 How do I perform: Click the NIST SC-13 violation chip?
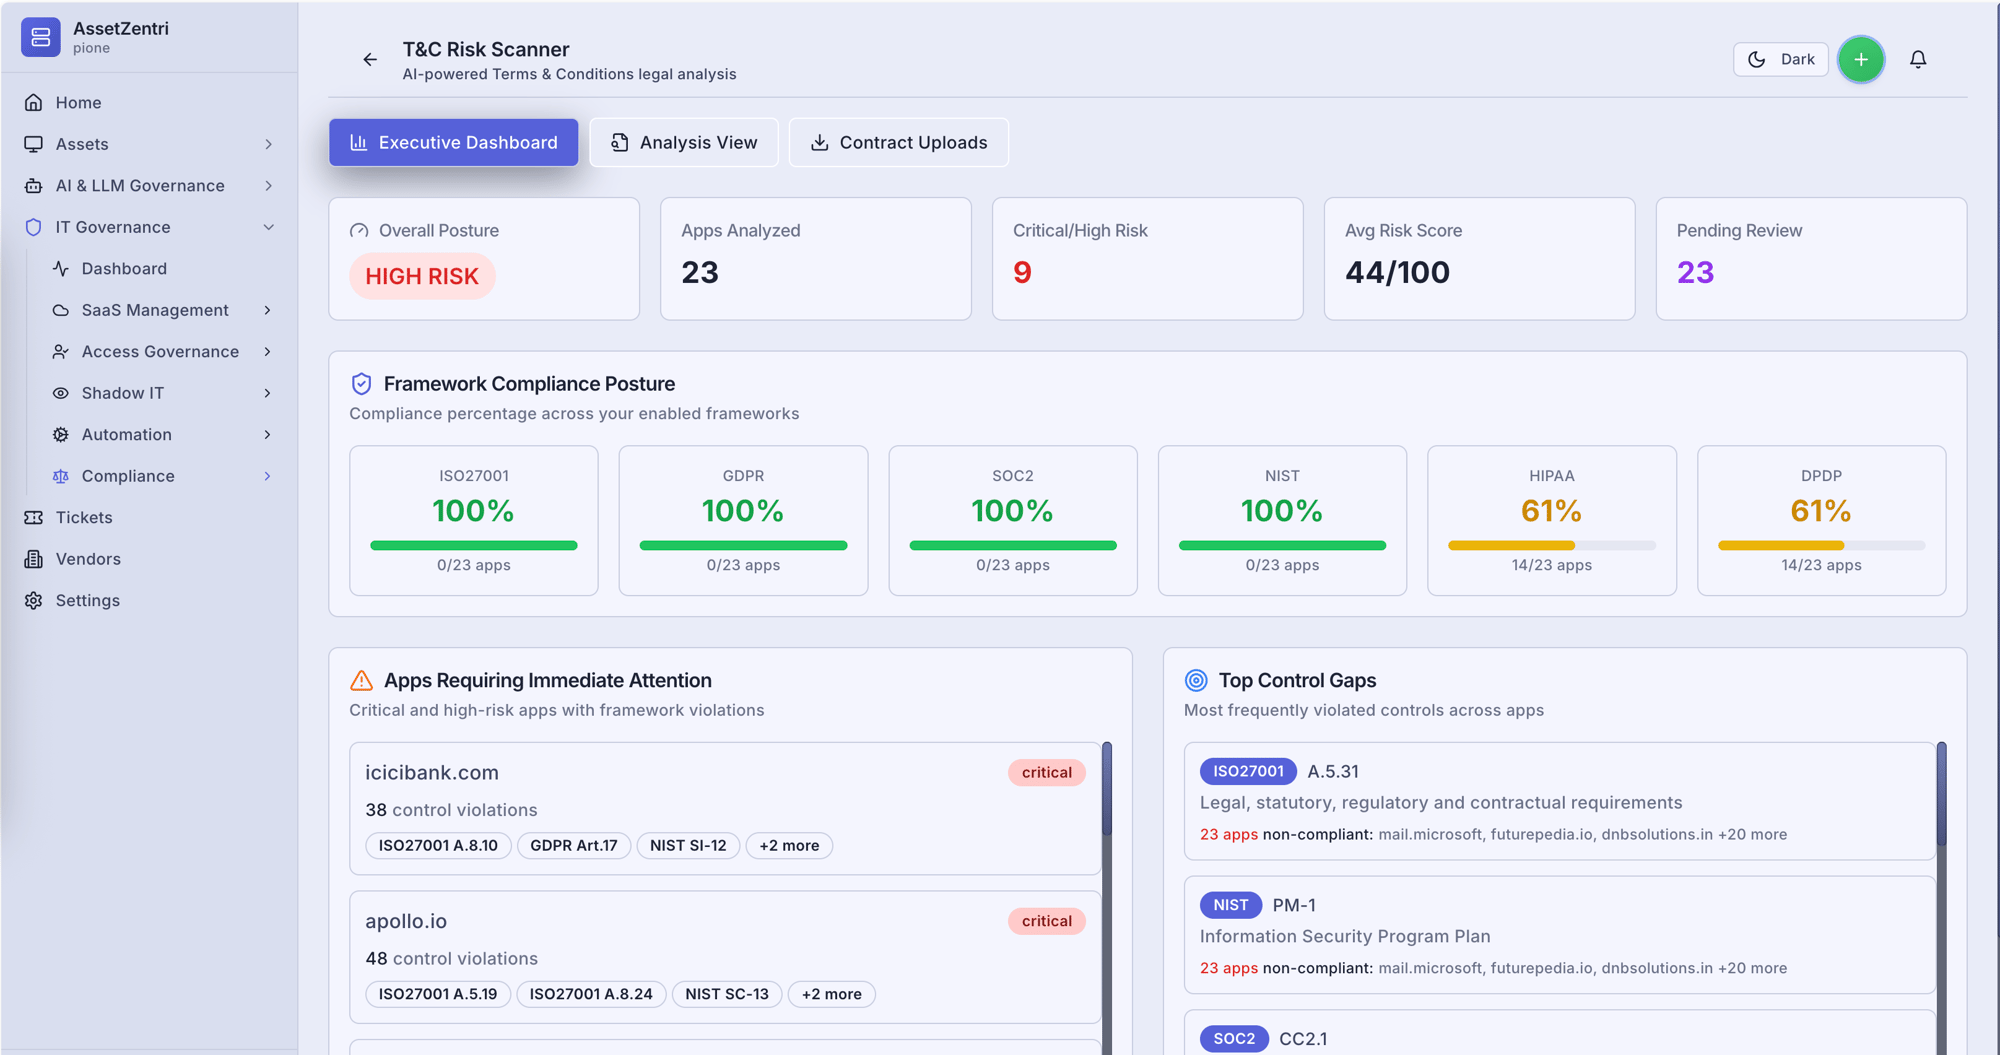727,995
